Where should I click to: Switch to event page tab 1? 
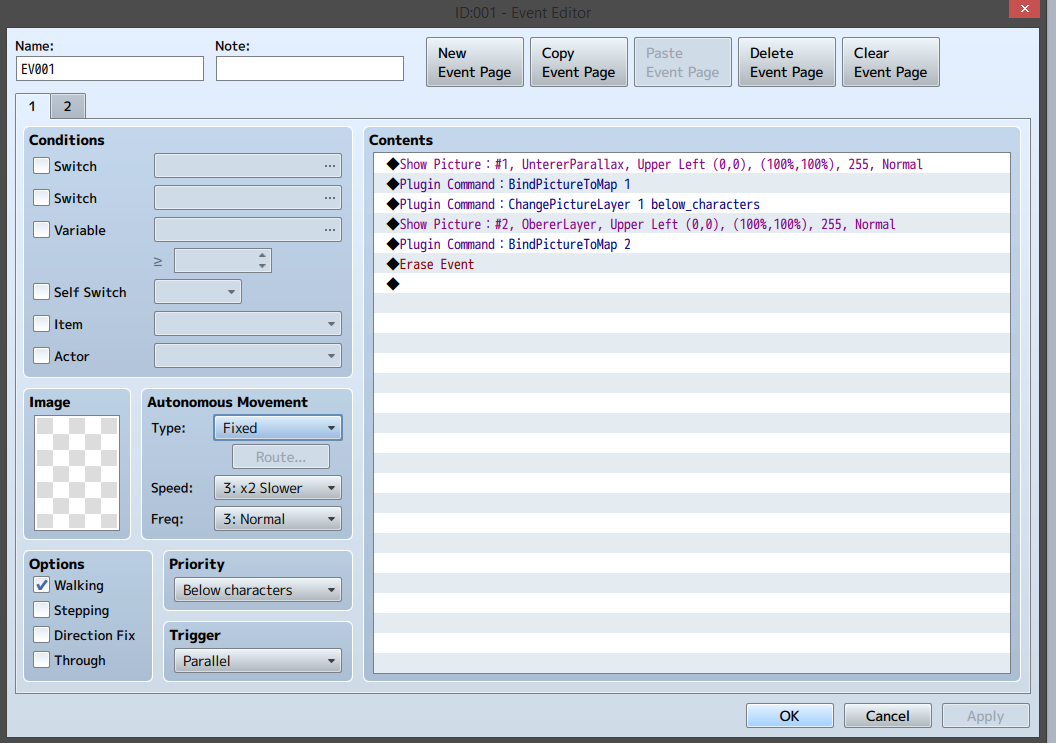point(32,106)
